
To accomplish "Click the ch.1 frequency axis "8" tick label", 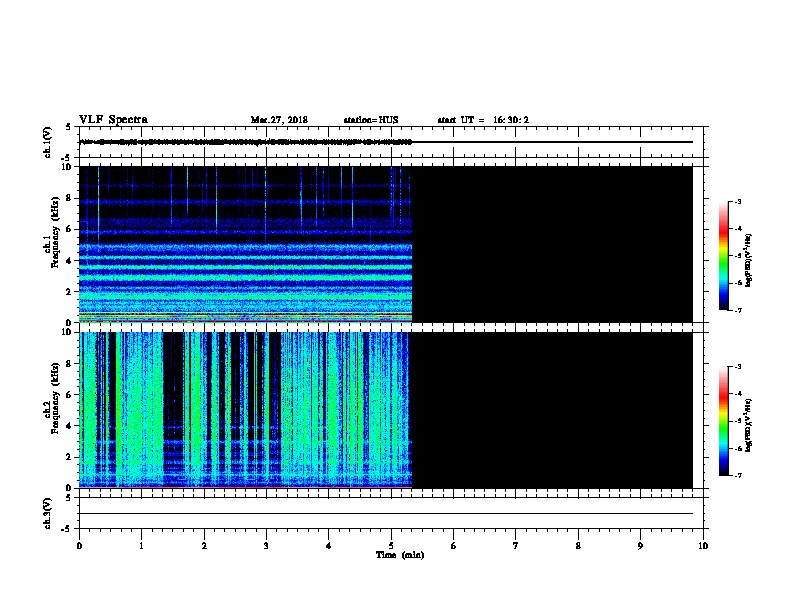I will click(x=69, y=198).
